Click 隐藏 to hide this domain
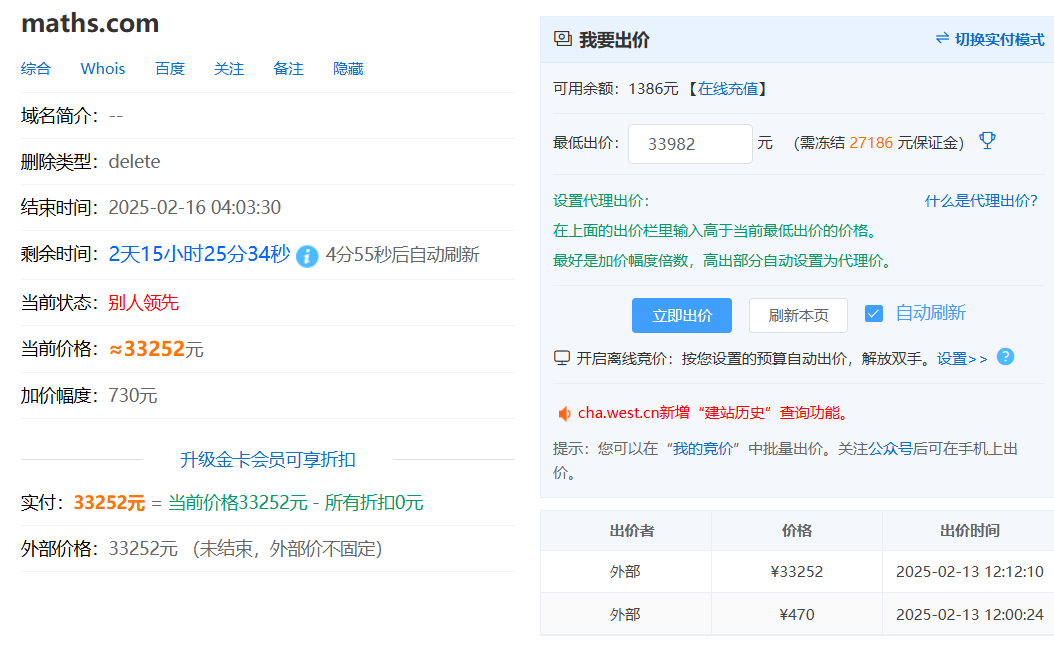 click(x=348, y=69)
